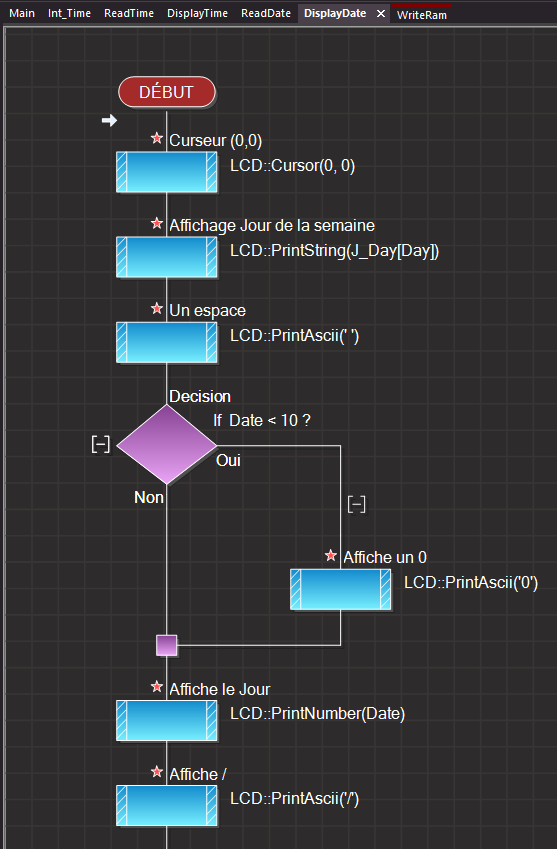Click the white insertion arrow below DÉBUT

(x=109, y=120)
